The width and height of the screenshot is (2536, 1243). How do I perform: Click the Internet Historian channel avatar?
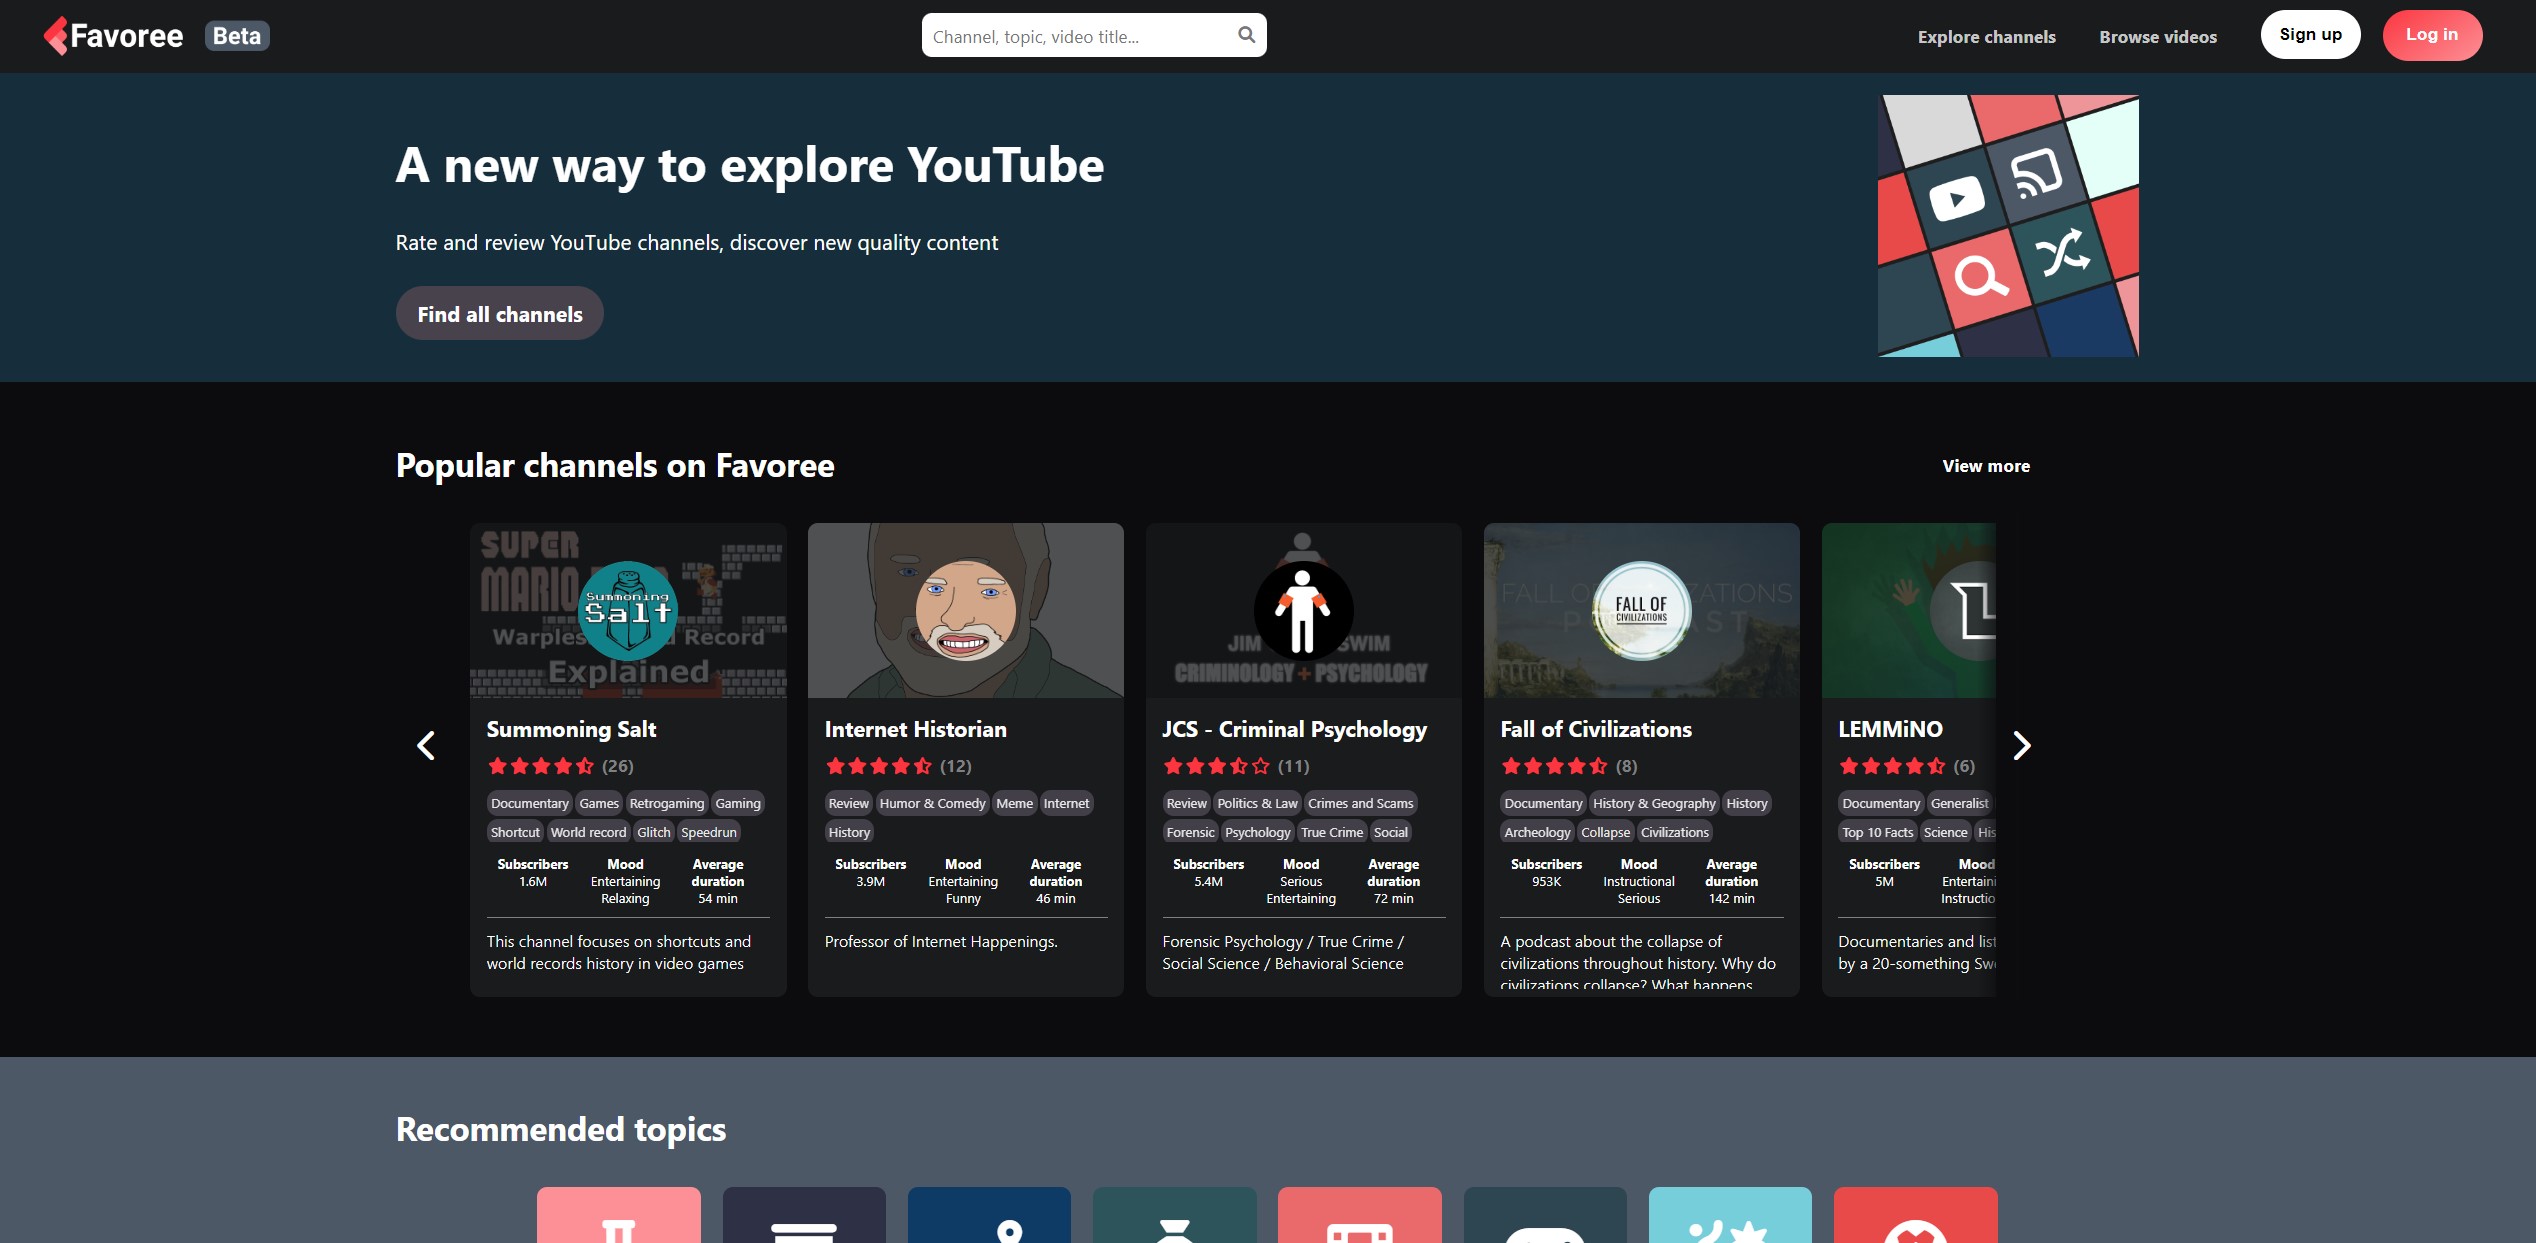tap(966, 610)
